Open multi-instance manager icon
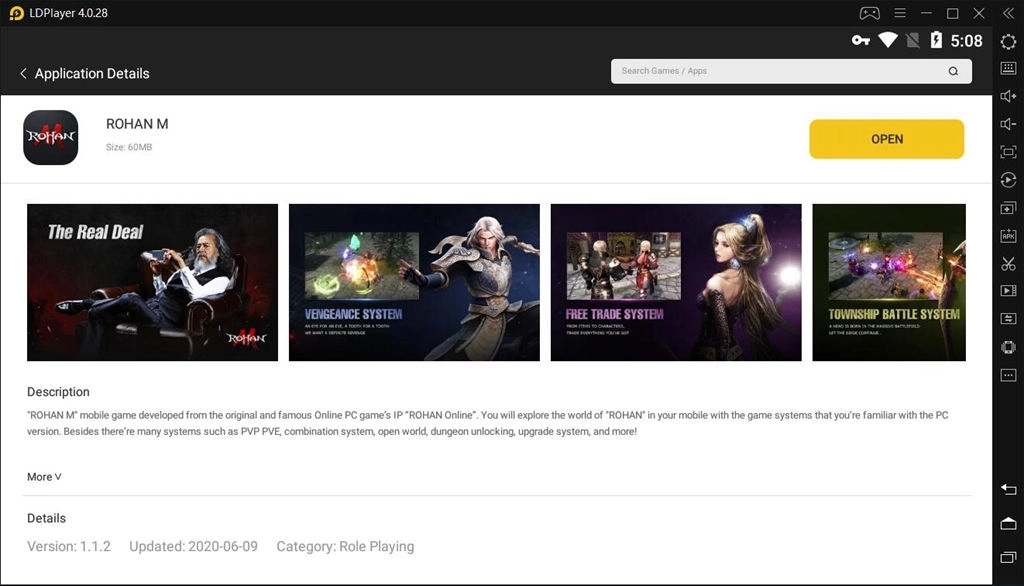Viewport: 1024px width, 586px height. click(1008, 208)
